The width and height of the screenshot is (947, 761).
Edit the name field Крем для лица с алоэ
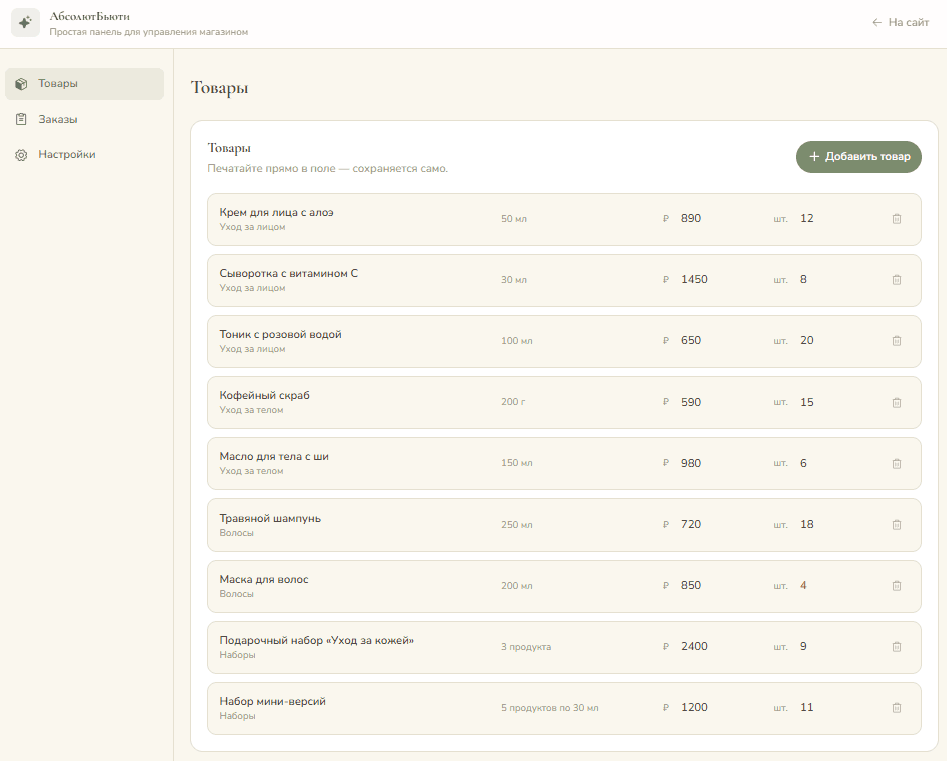(276, 213)
